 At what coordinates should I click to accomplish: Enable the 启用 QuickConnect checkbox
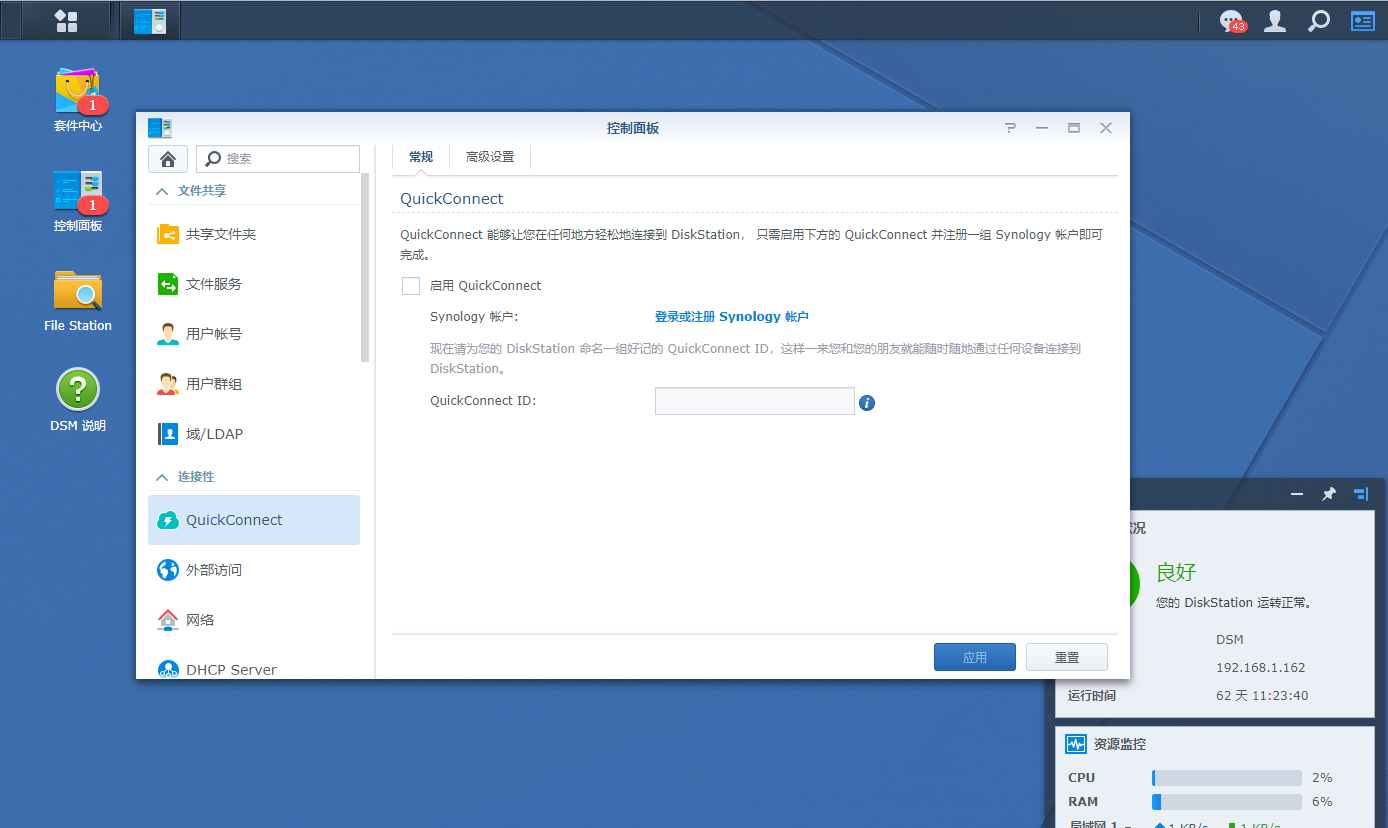(411, 286)
